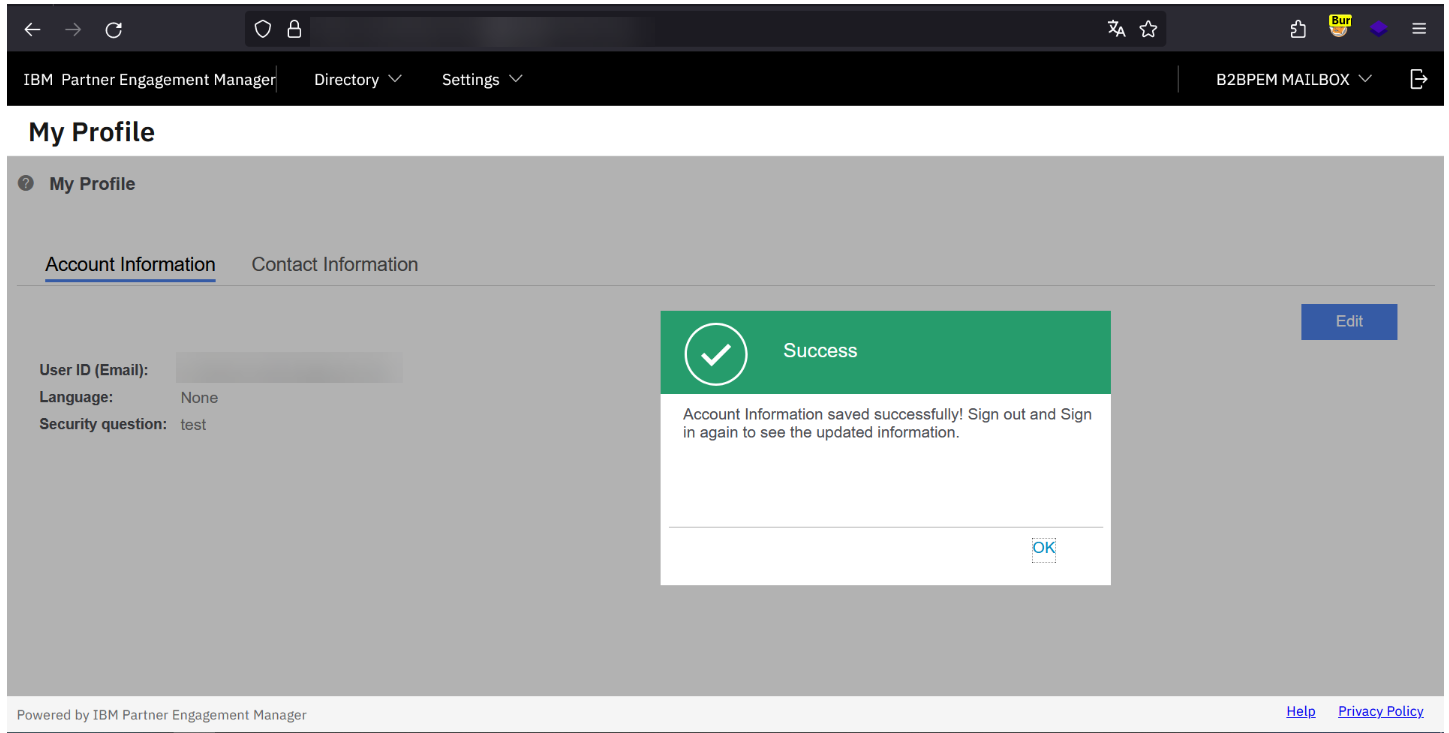The height and width of the screenshot is (733, 1449).
Task: Open the Privacy Policy footer link
Action: [x=1380, y=711]
